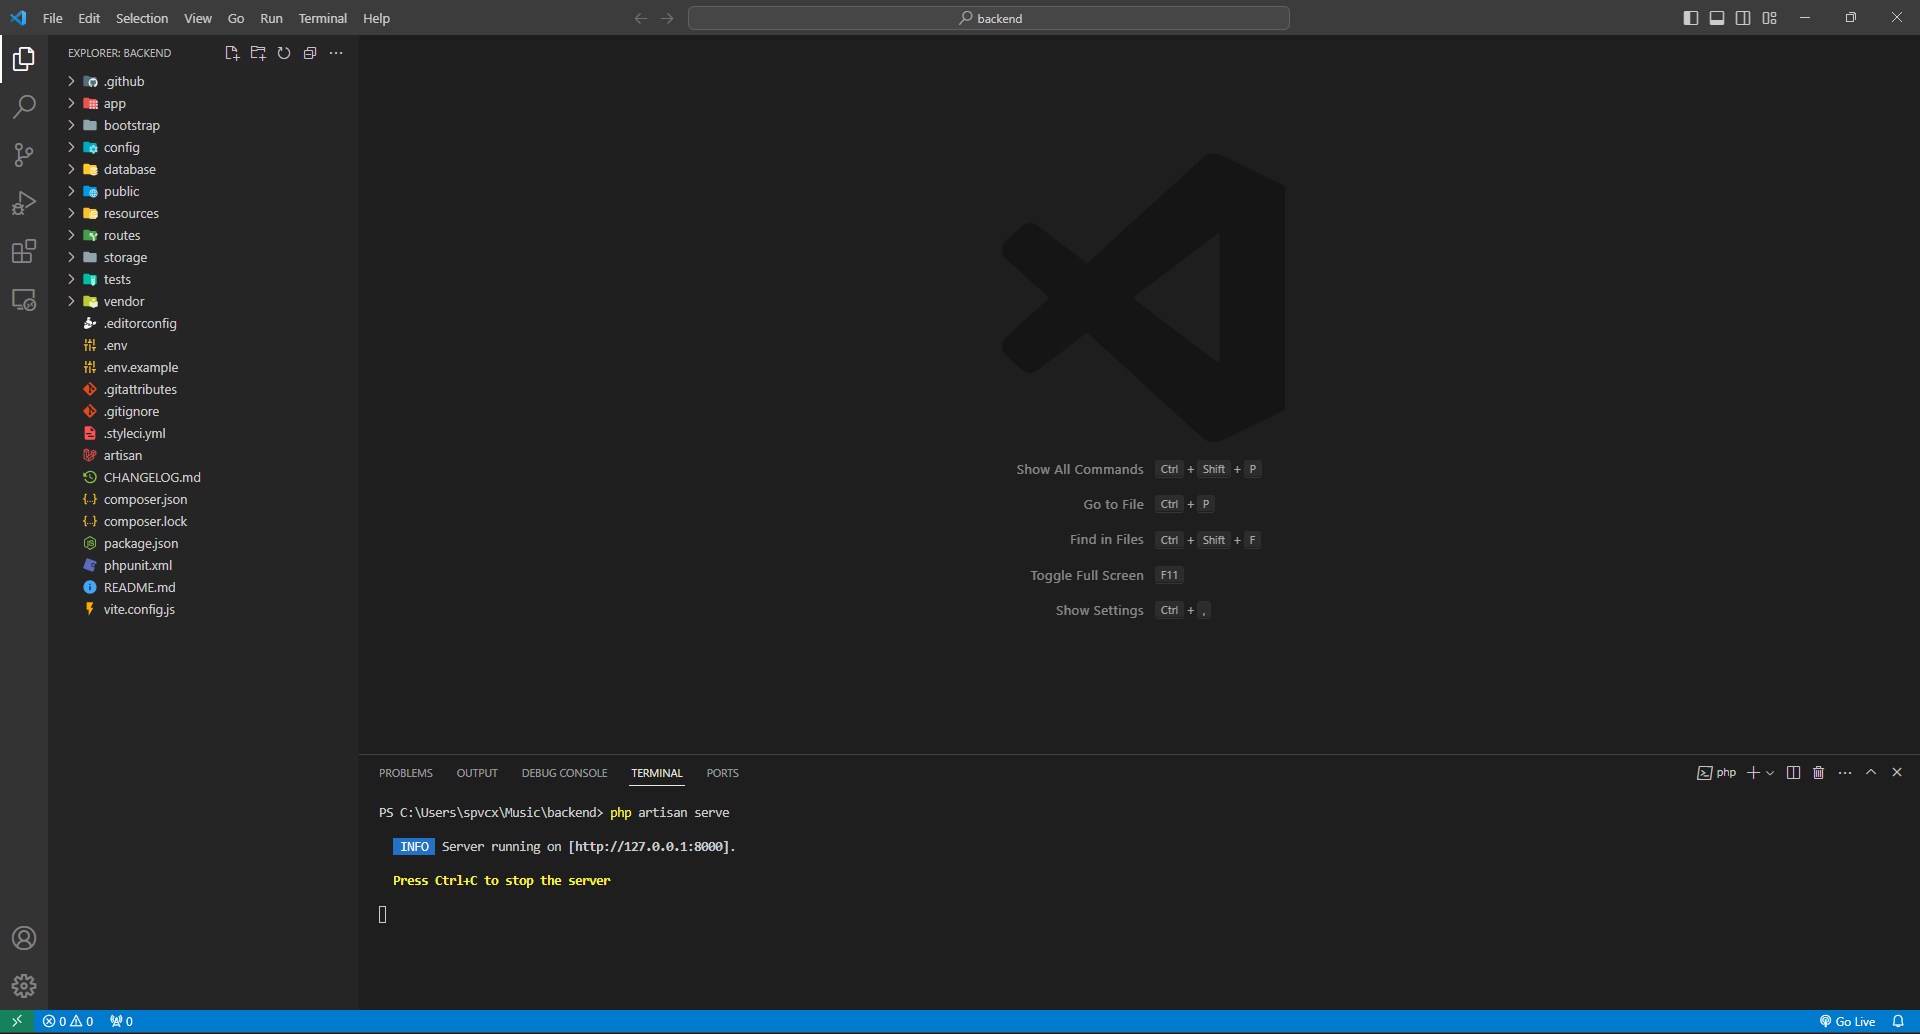Open the composer.json file
Viewport: 1920px width, 1034px height.
(145, 500)
